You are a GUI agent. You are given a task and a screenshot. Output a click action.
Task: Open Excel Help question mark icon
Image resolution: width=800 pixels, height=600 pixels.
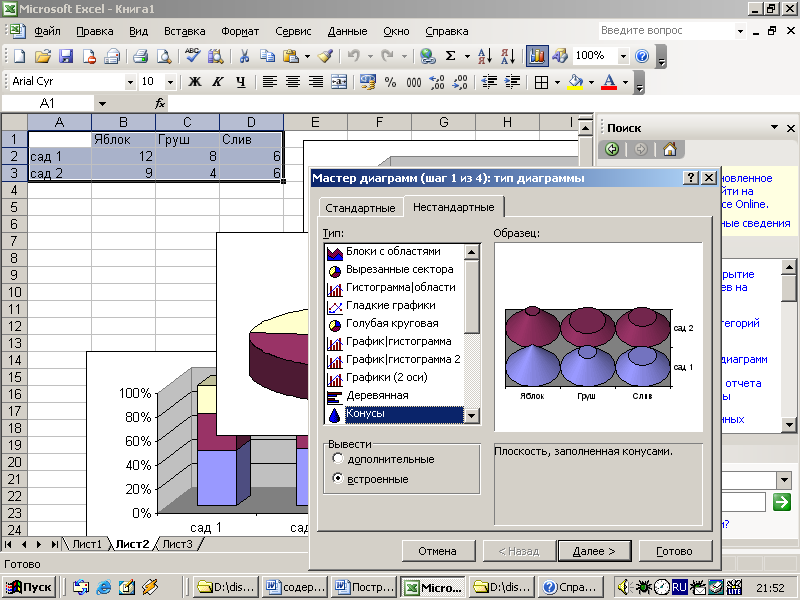click(642, 56)
